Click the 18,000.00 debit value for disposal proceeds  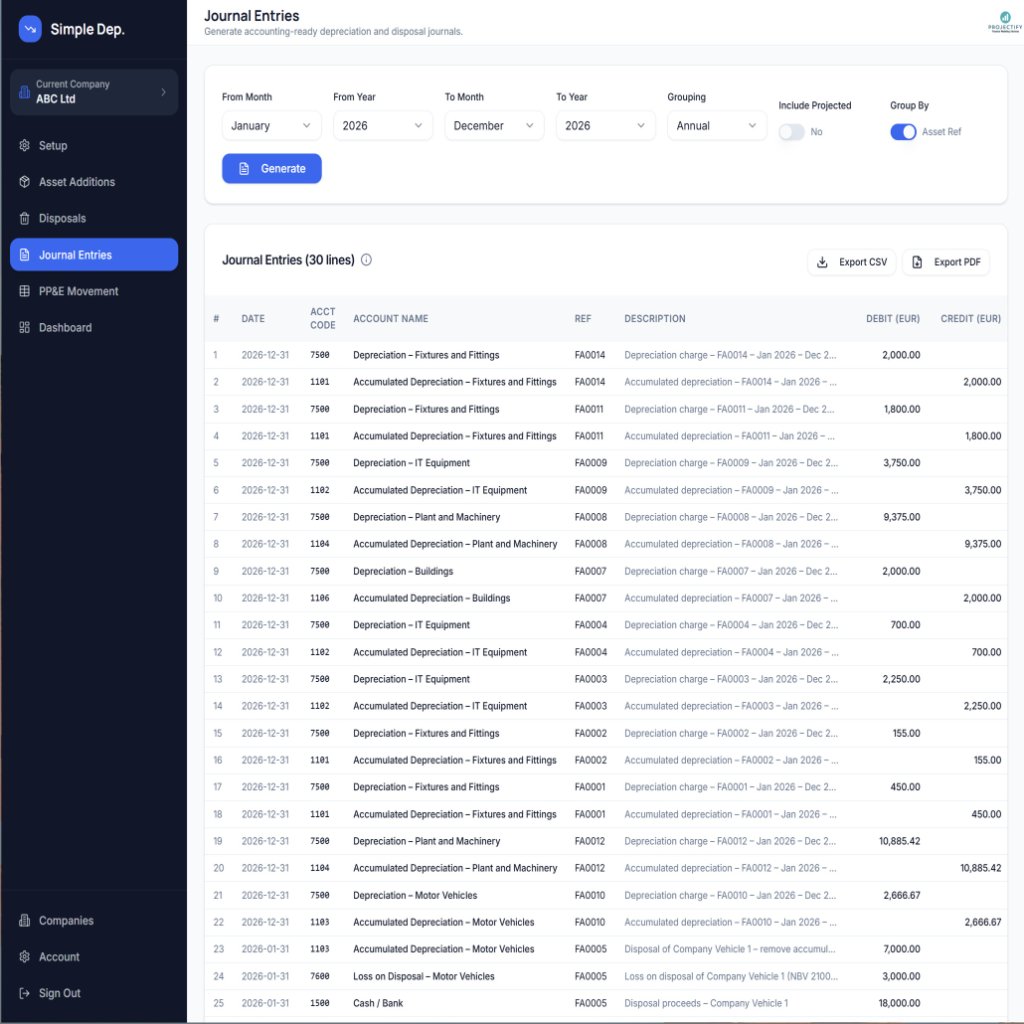pos(899,1004)
